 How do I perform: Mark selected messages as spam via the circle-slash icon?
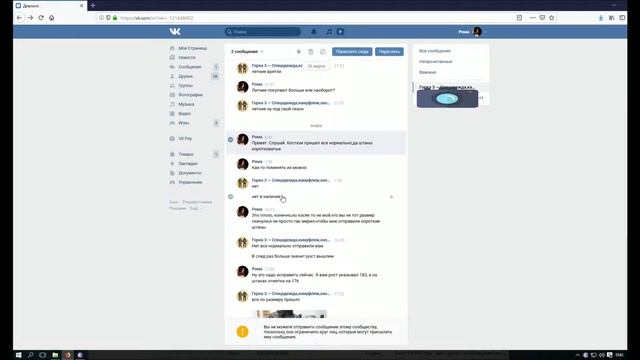[x=323, y=51]
